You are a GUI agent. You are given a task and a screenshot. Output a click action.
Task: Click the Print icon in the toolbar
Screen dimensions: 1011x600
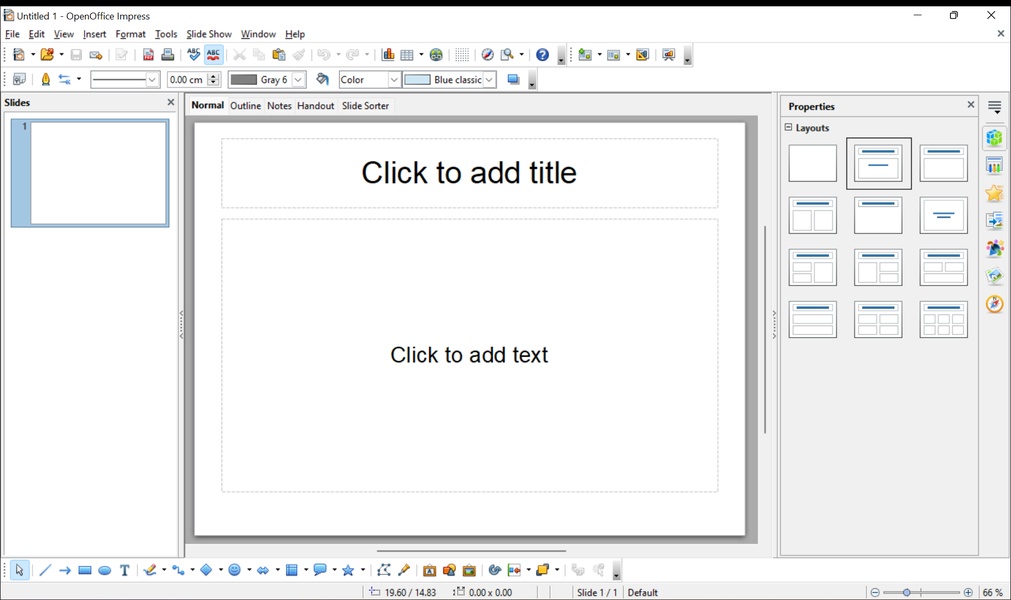(x=168, y=55)
